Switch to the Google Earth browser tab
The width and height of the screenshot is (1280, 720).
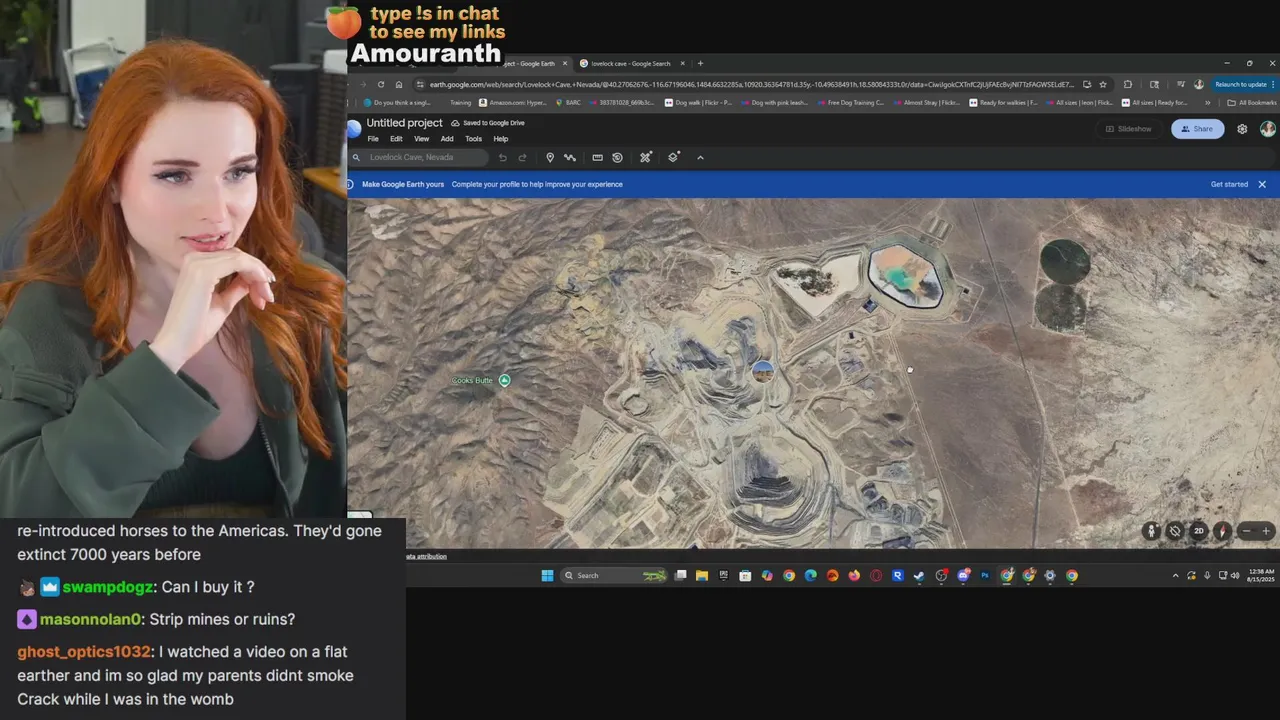coord(530,63)
